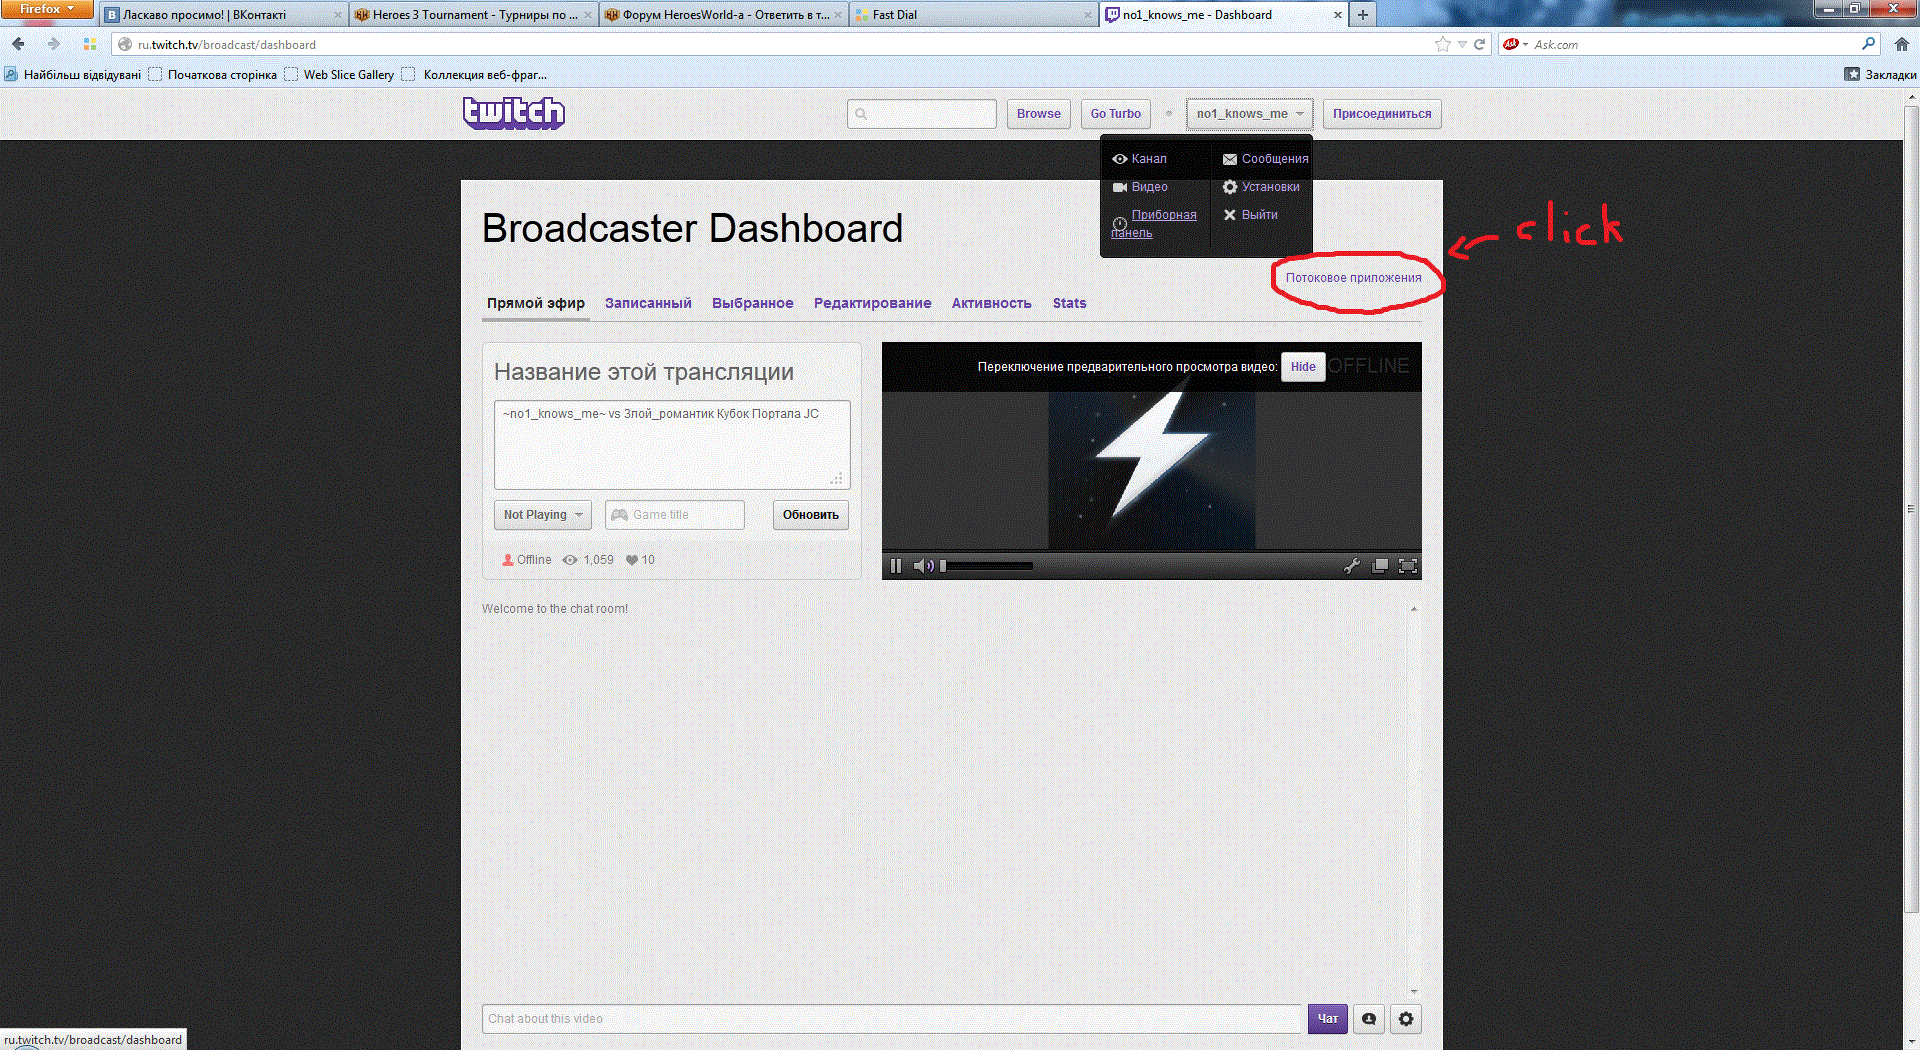Open Установки settings menu entry
Viewport: 1920px width, 1050px height.
click(x=1261, y=187)
